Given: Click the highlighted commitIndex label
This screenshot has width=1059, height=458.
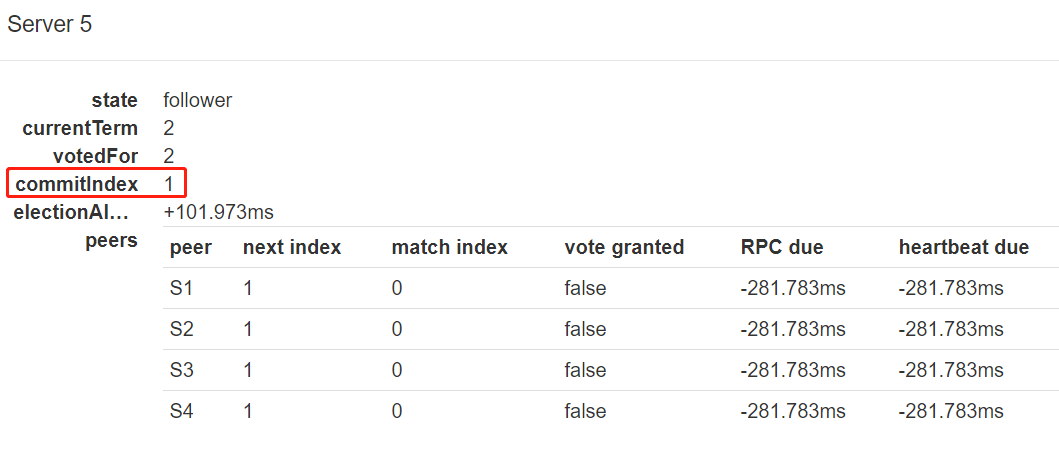Looking at the screenshot, I should pyautogui.click(x=77, y=184).
